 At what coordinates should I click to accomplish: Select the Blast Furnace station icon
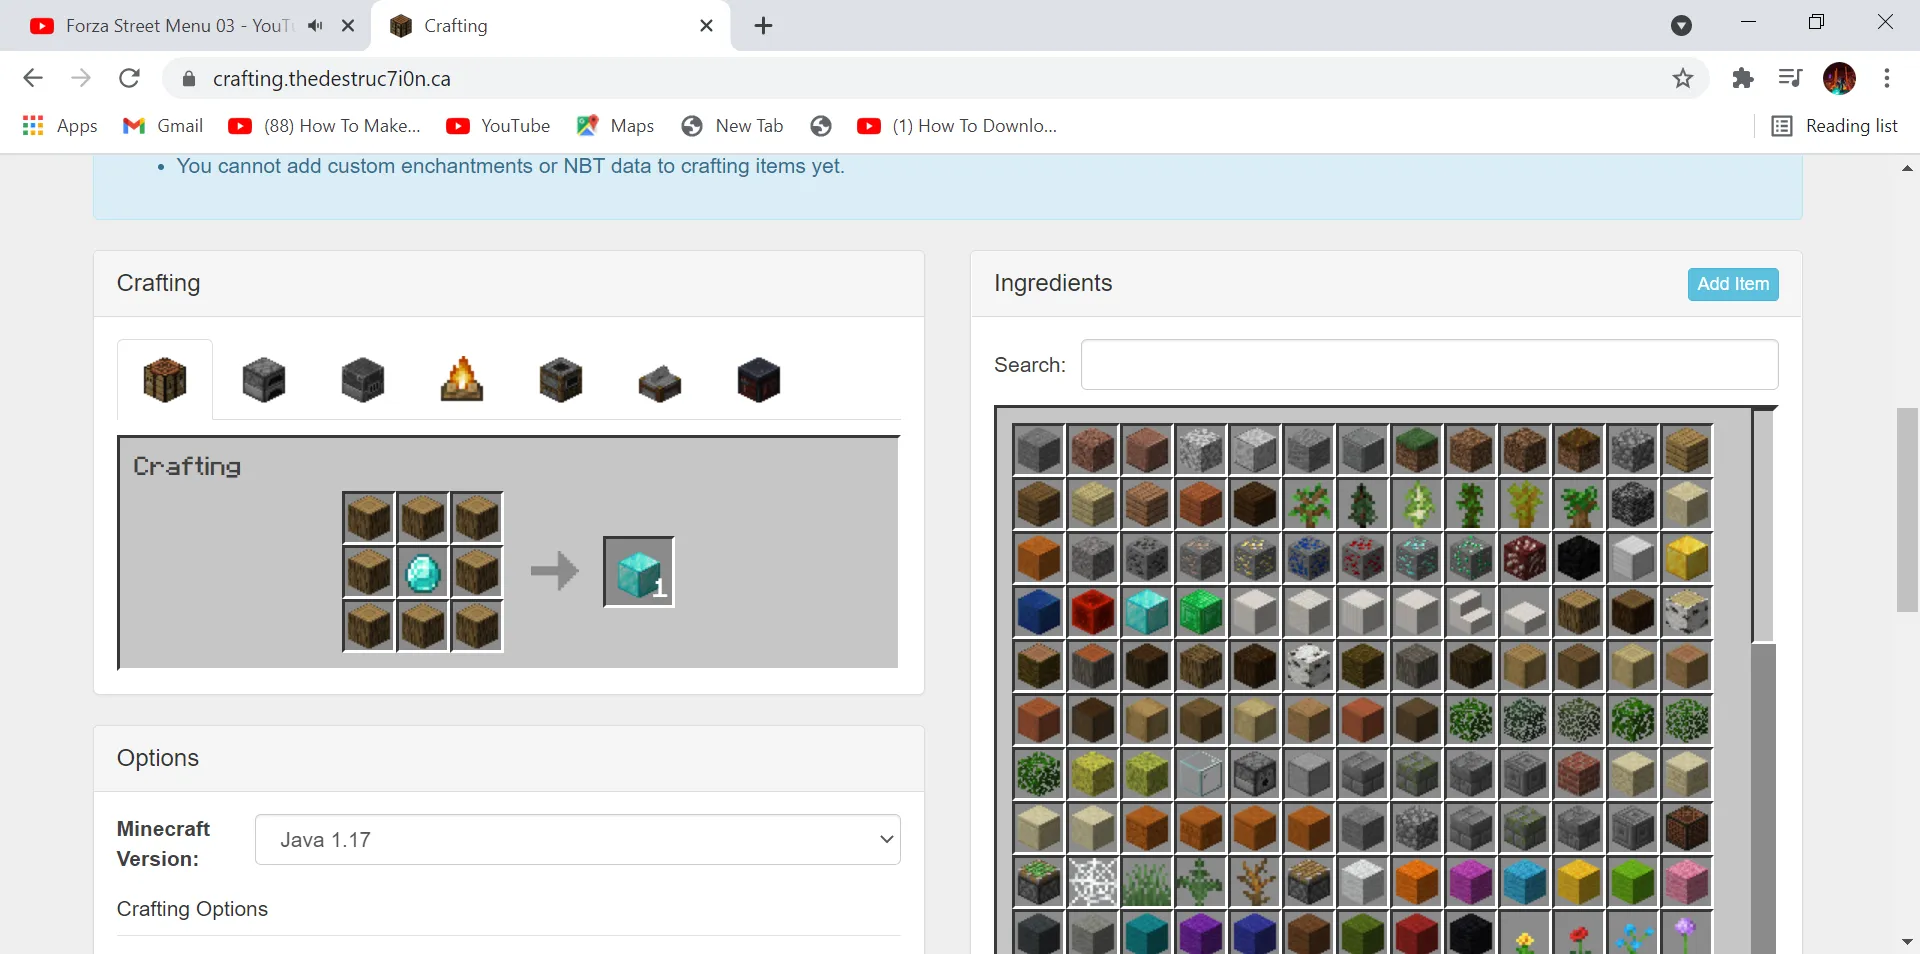point(362,380)
